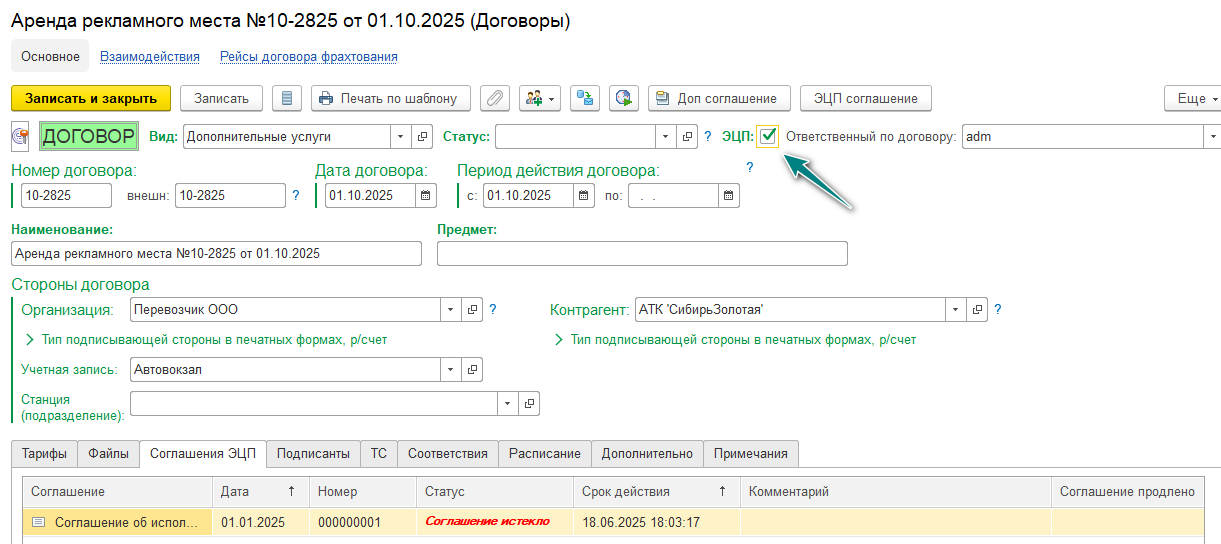Toggle the ЭЦП checkbox
Screen dimensions: 1221x544
coord(767,136)
